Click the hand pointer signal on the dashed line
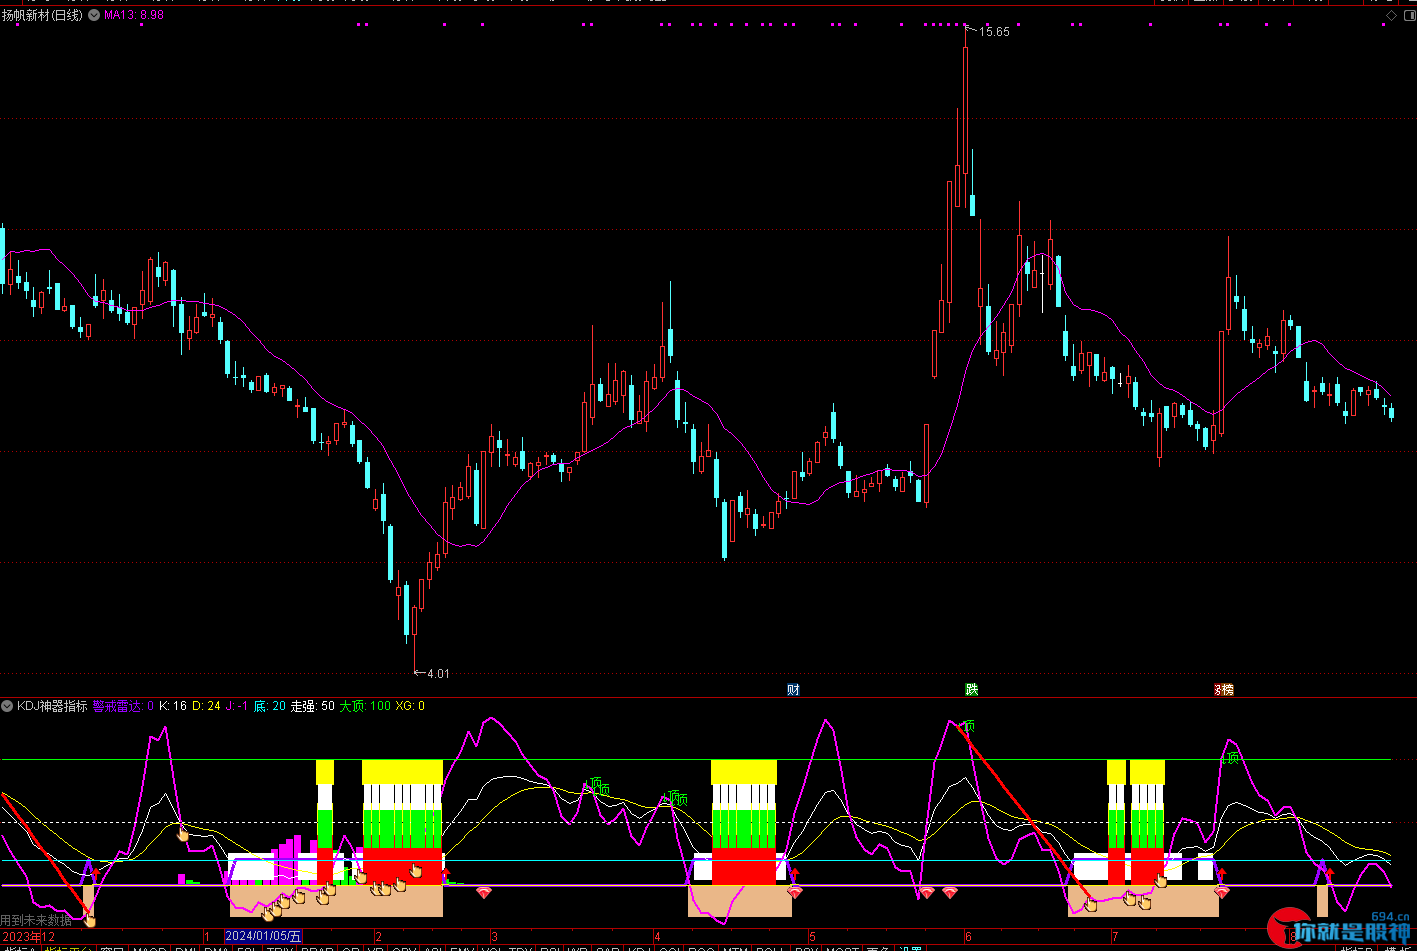Screen dimensions: 1417x951 (183, 834)
